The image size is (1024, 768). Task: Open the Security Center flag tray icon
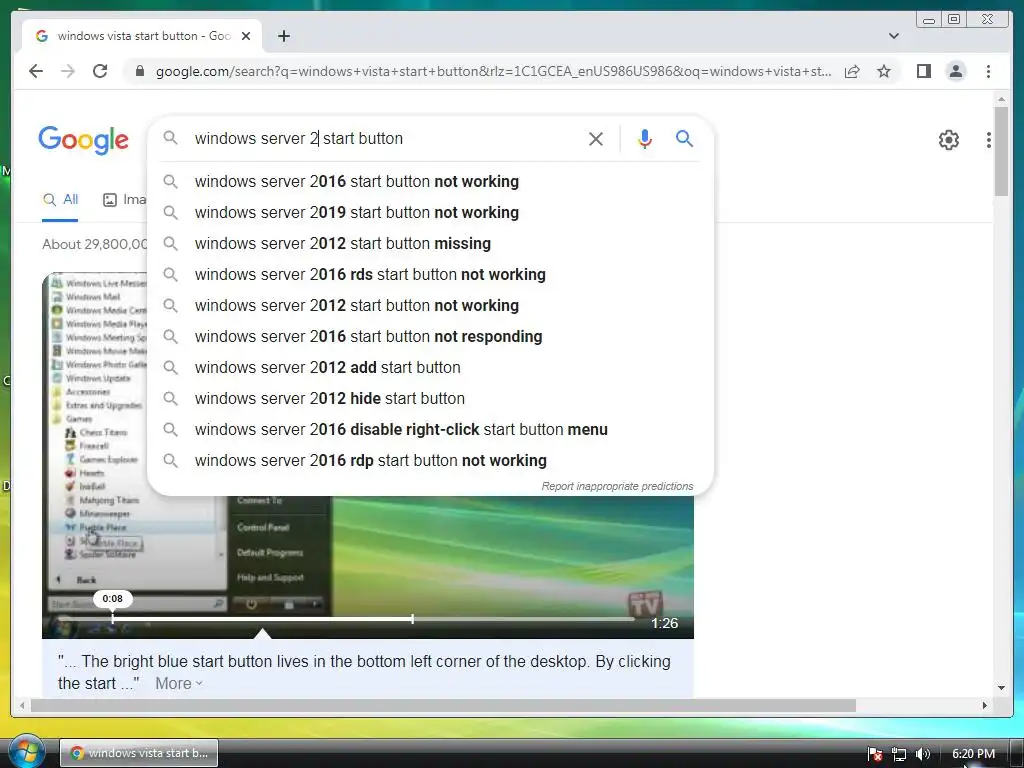click(875, 754)
